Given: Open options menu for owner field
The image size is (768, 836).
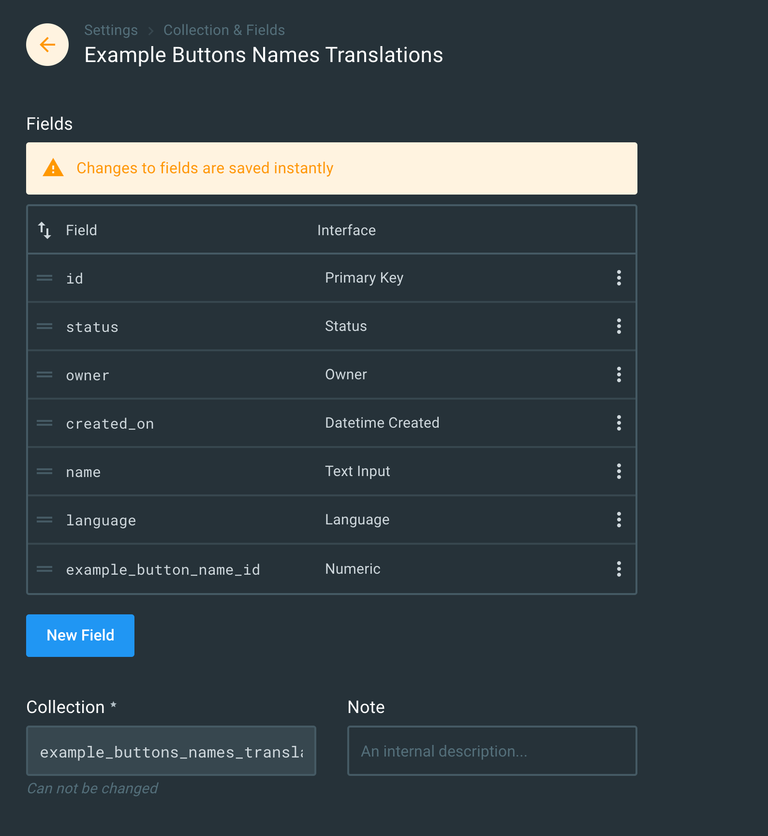Looking at the screenshot, I should (618, 375).
